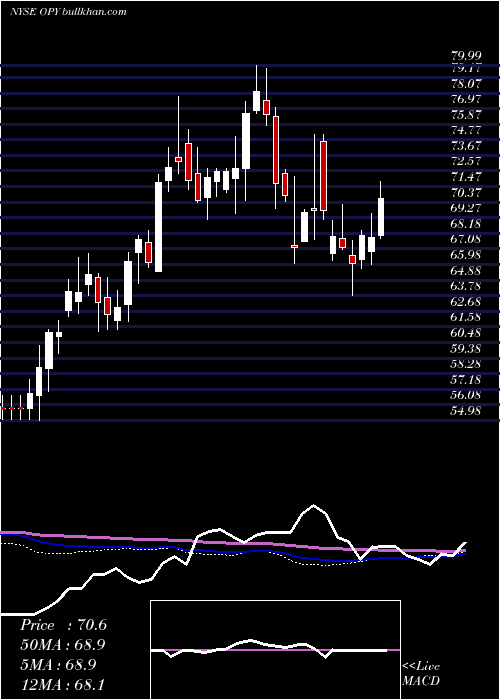Click the 70.37 price axis label
500x700 pixels.
click(466, 192)
